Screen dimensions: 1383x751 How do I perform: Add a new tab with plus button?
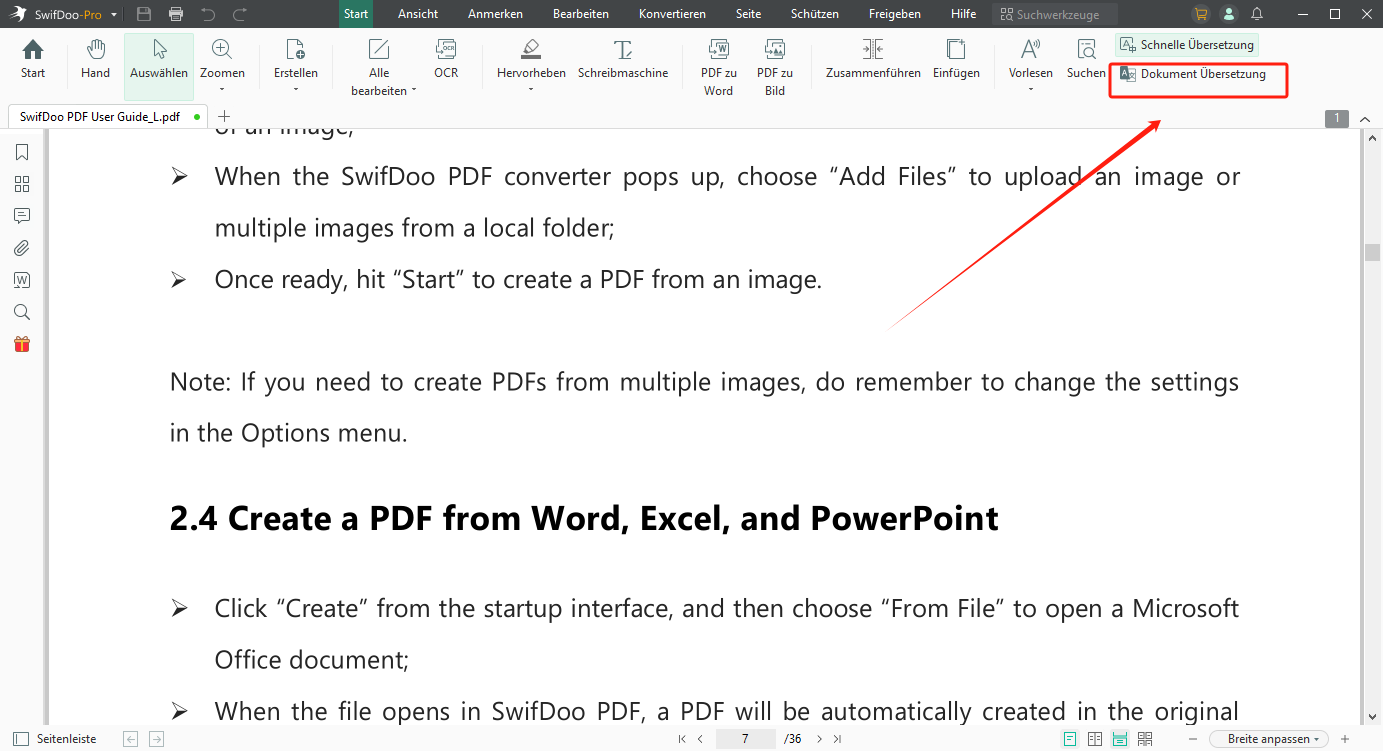(x=224, y=116)
